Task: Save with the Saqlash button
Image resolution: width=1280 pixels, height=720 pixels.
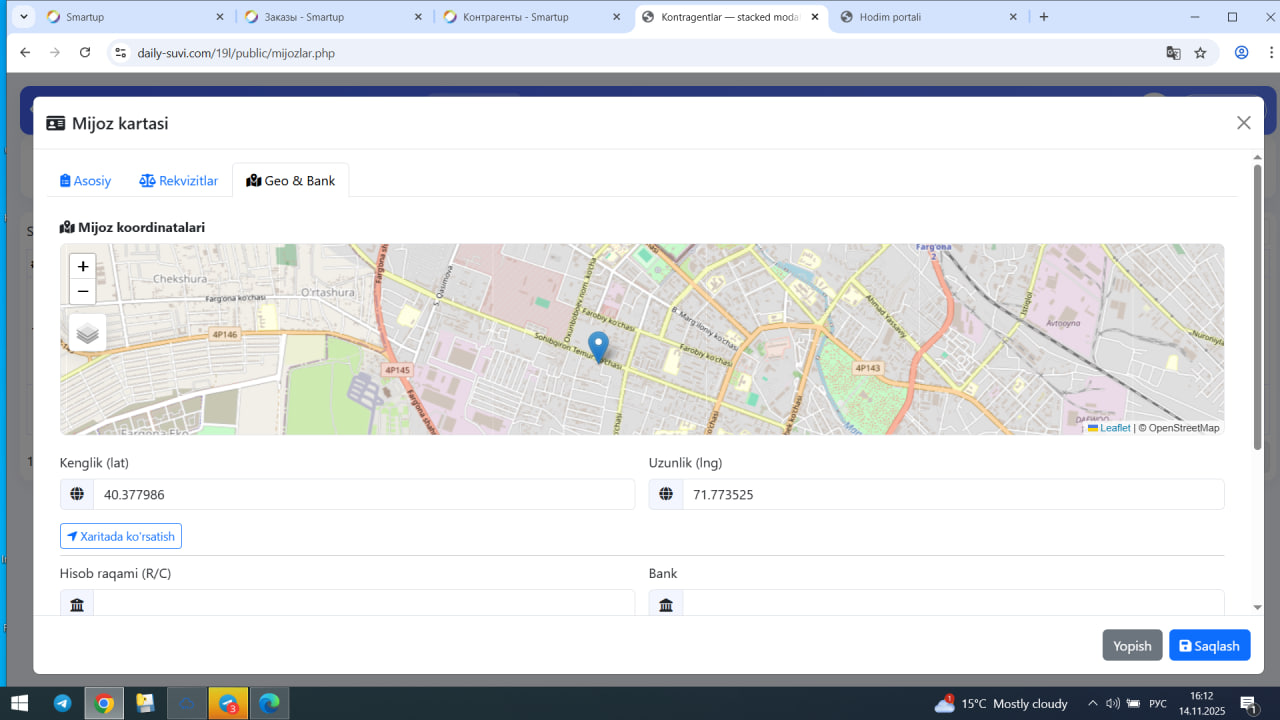Action: [x=1209, y=646]
